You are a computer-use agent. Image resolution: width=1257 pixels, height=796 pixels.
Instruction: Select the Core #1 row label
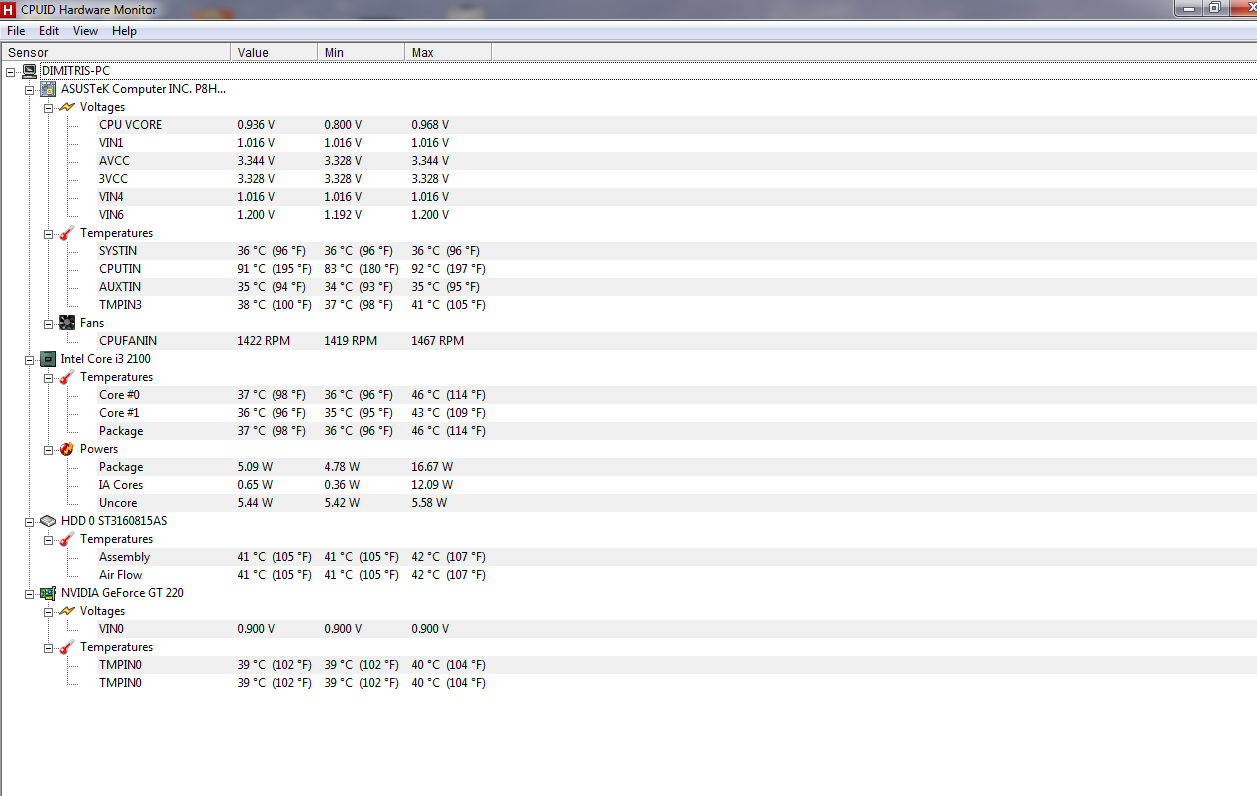119,413
